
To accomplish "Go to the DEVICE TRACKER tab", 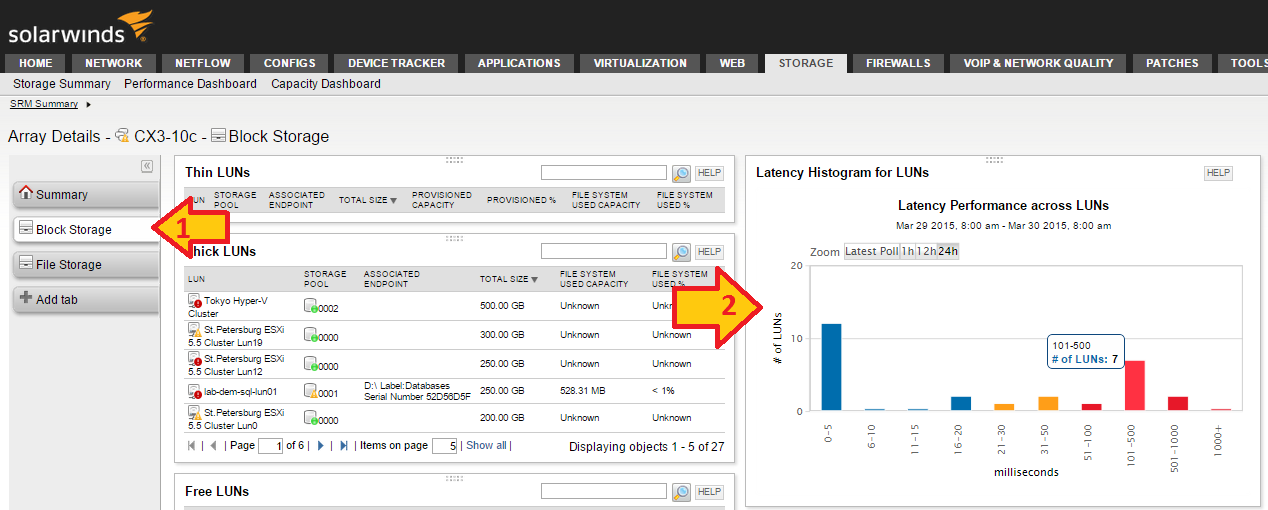I will coord(397,63).
